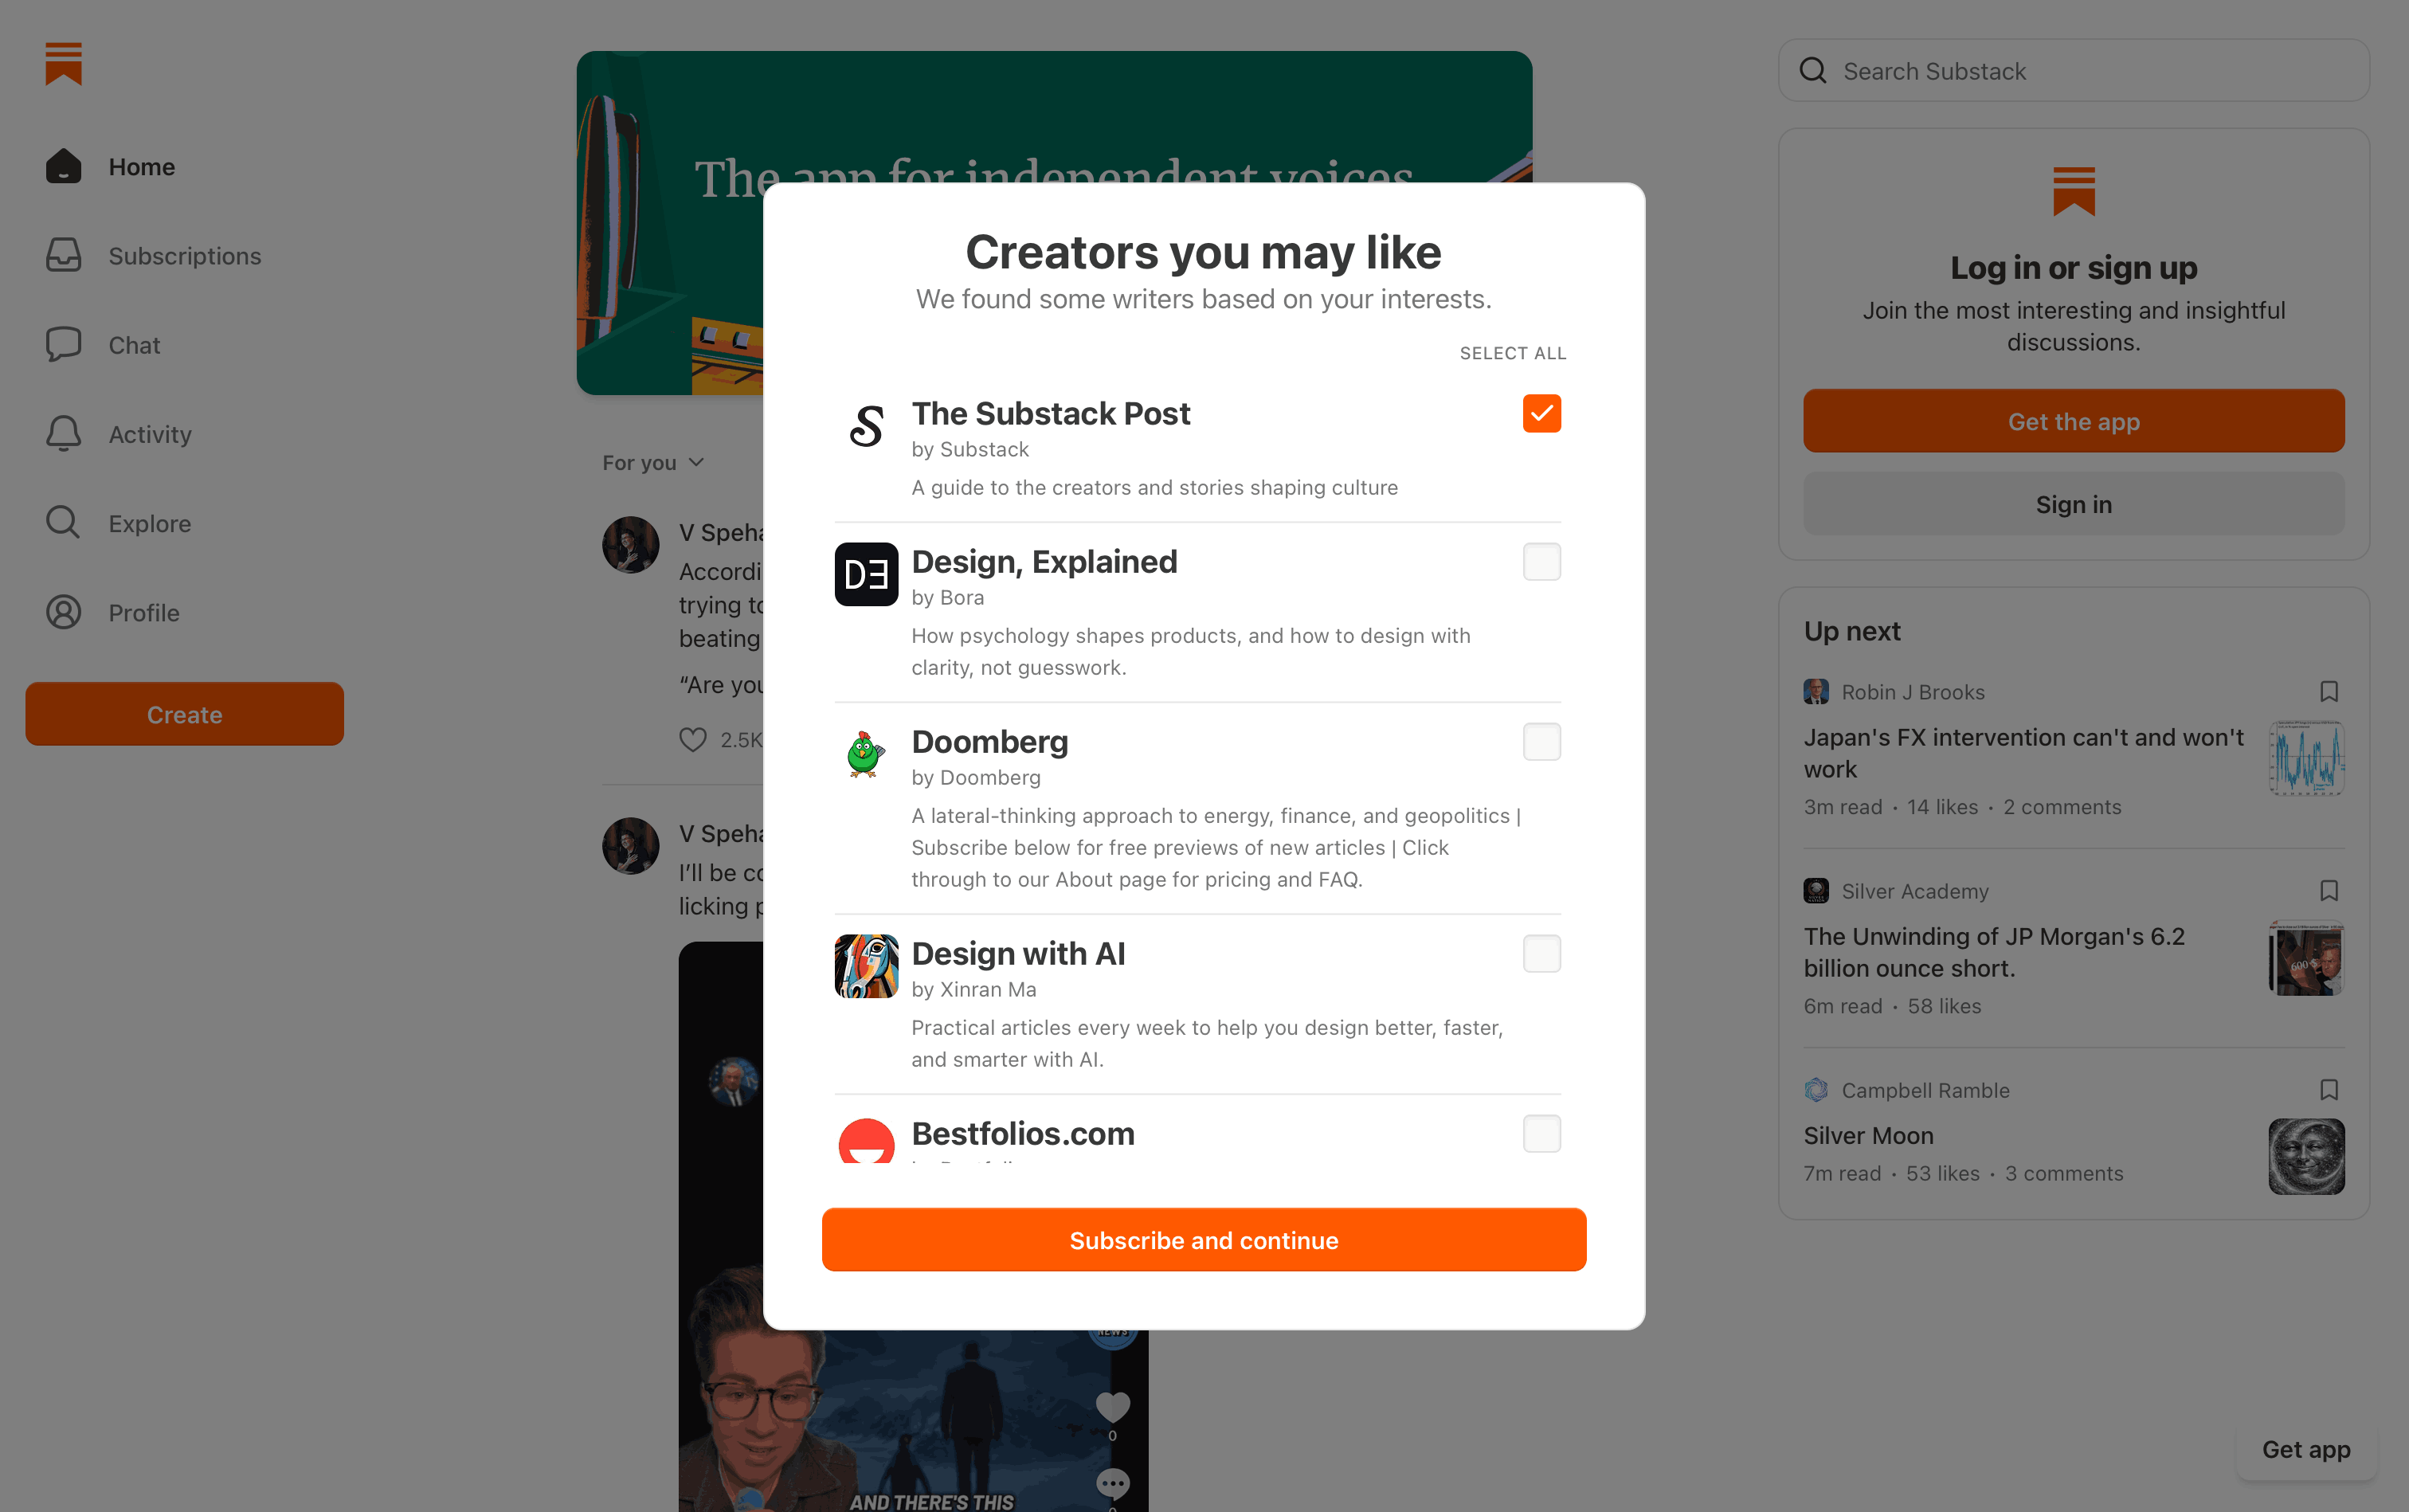Click the Design with AI publication icon

pyautogui.click(x=865, y=966)
